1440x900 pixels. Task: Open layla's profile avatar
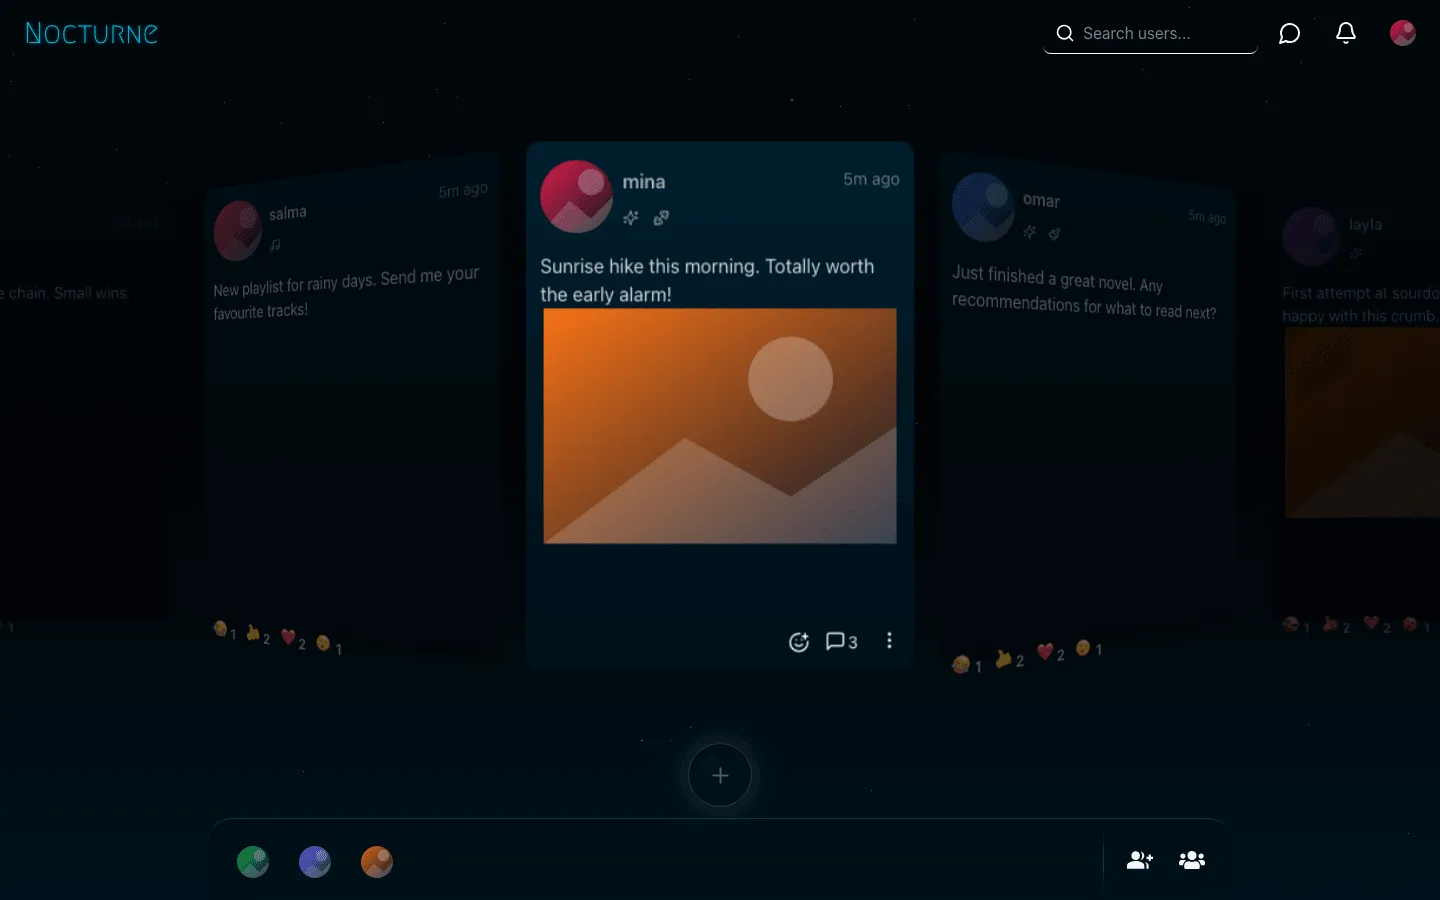(1311, 236)
